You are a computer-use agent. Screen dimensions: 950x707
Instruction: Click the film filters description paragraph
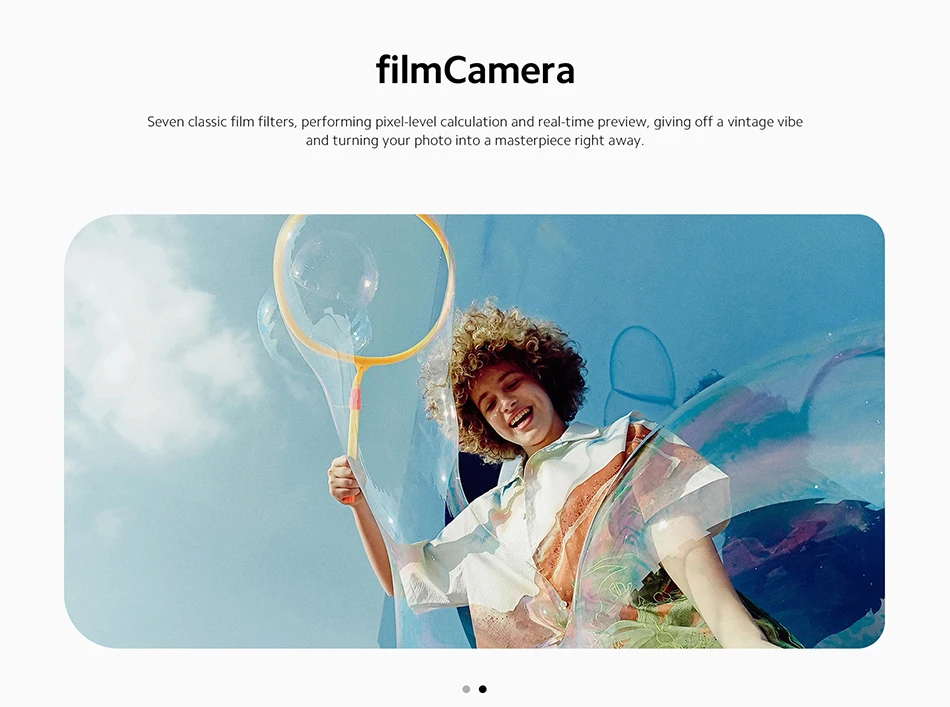475,131
